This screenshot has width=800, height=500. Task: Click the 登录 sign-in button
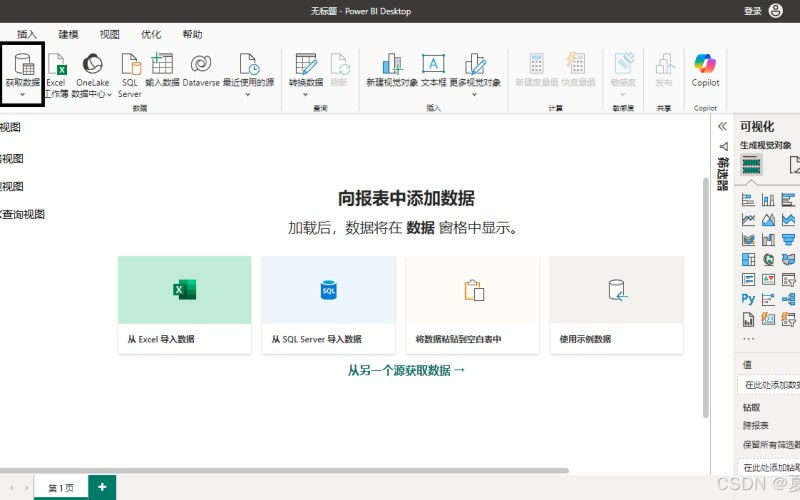pyautogui.click(x=753, y=11)
